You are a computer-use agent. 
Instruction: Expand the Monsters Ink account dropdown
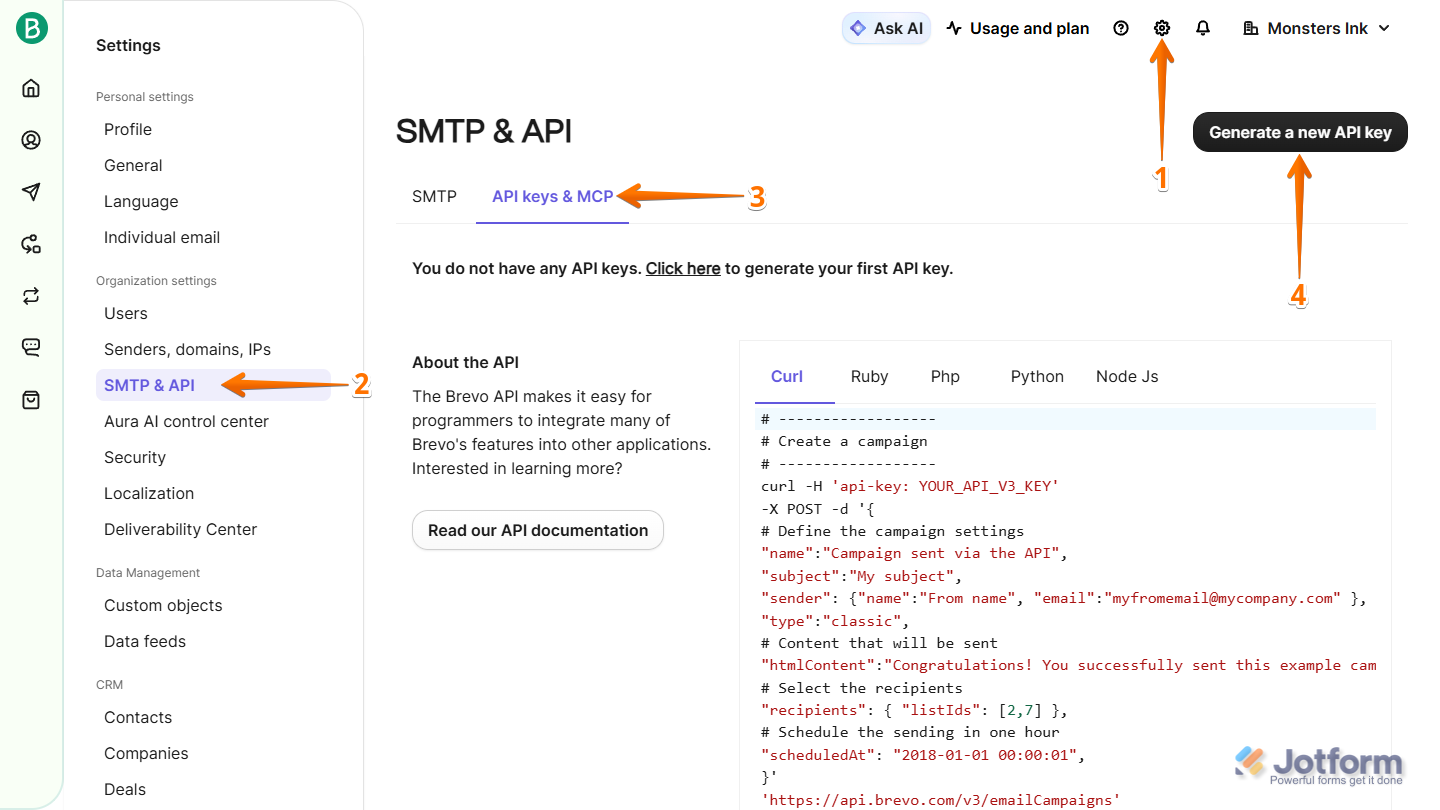(1316, 28)
